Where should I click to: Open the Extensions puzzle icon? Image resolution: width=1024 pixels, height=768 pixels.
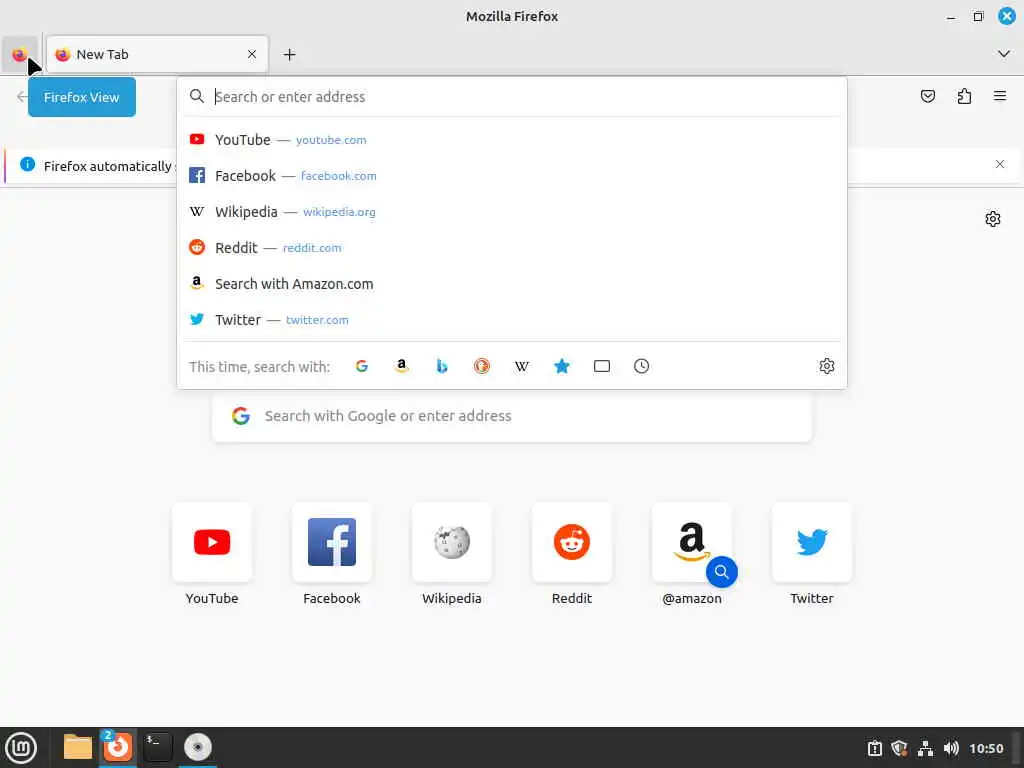(964, 97)
